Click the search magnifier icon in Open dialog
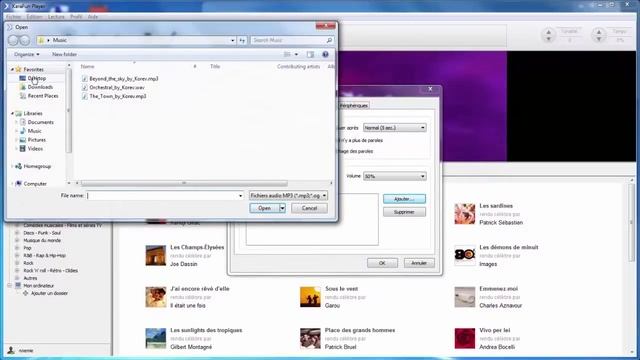Viewport: 640px width, 360px height. point(329,40)
